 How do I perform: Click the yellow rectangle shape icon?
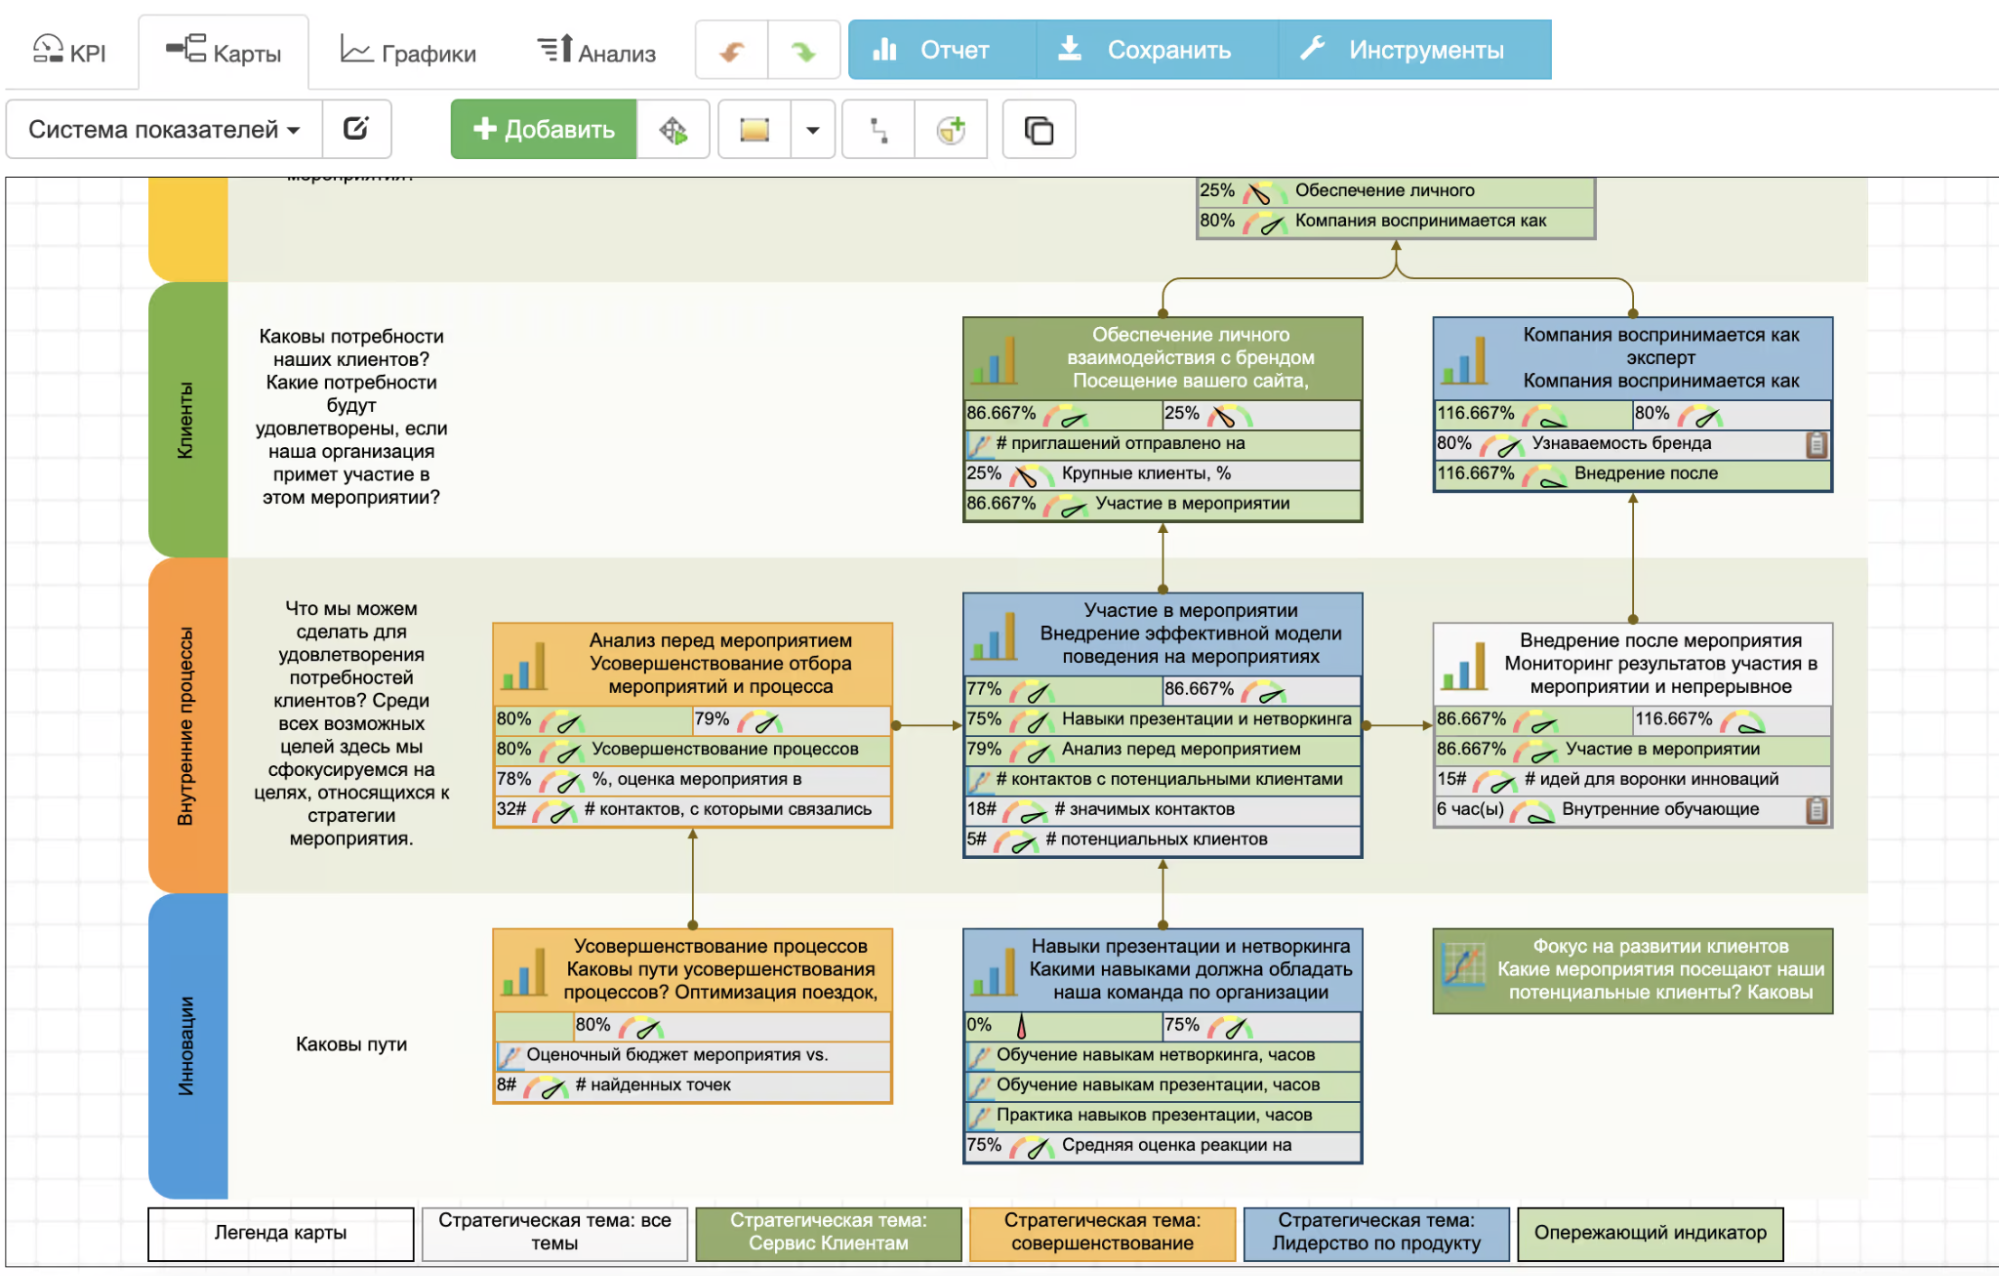click(x=754, y=129)
